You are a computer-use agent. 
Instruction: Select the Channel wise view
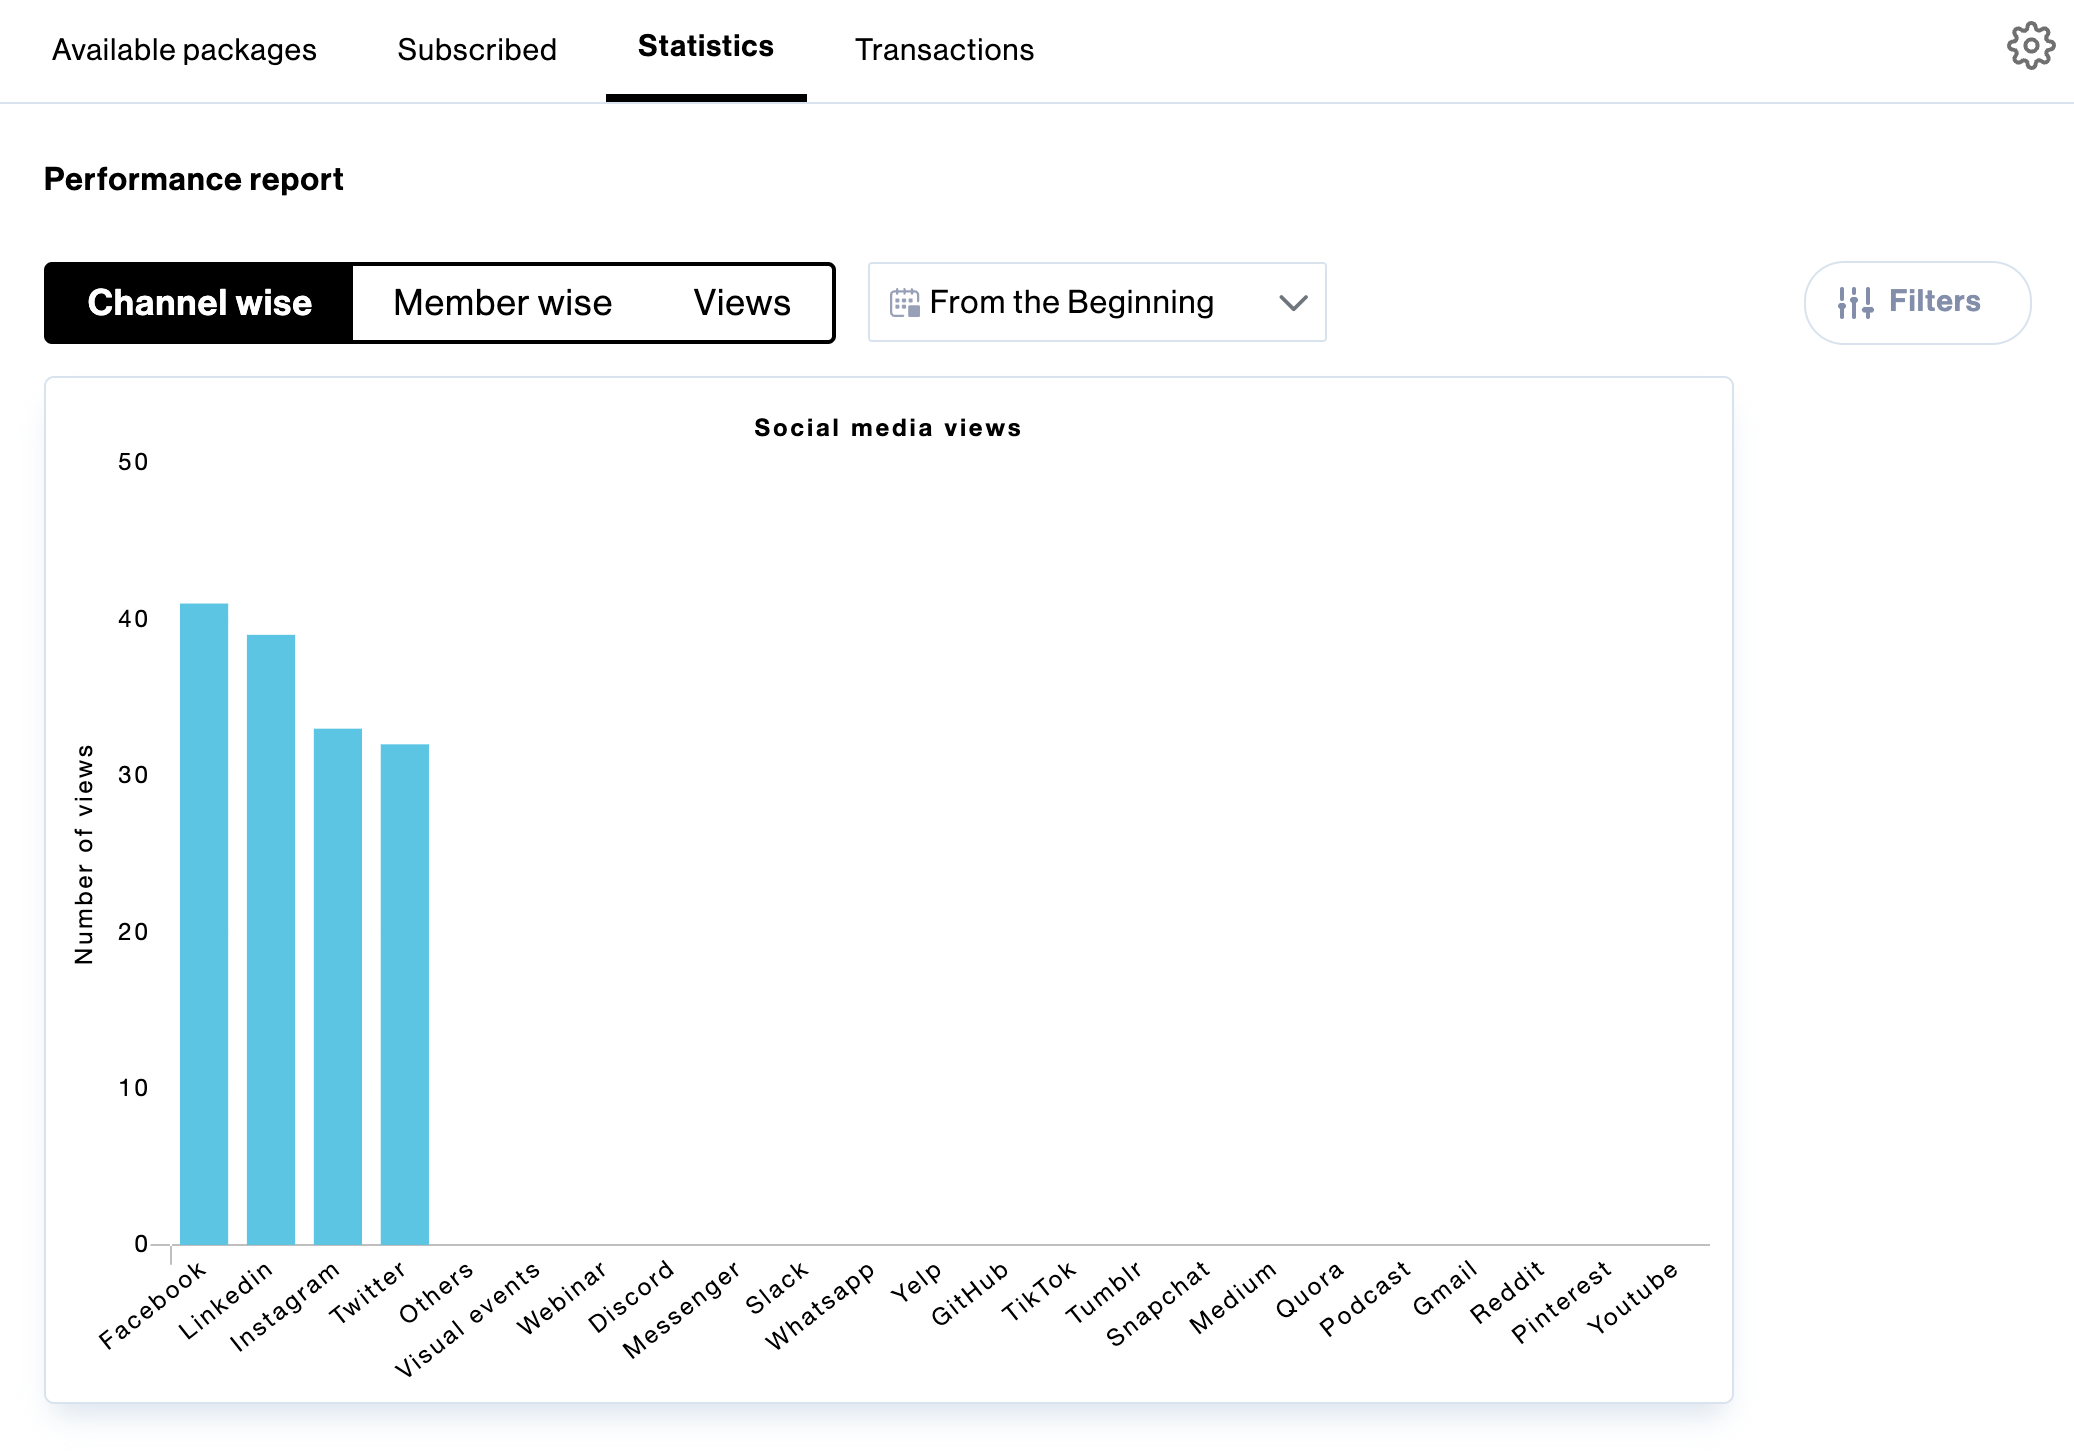point(199,303)
